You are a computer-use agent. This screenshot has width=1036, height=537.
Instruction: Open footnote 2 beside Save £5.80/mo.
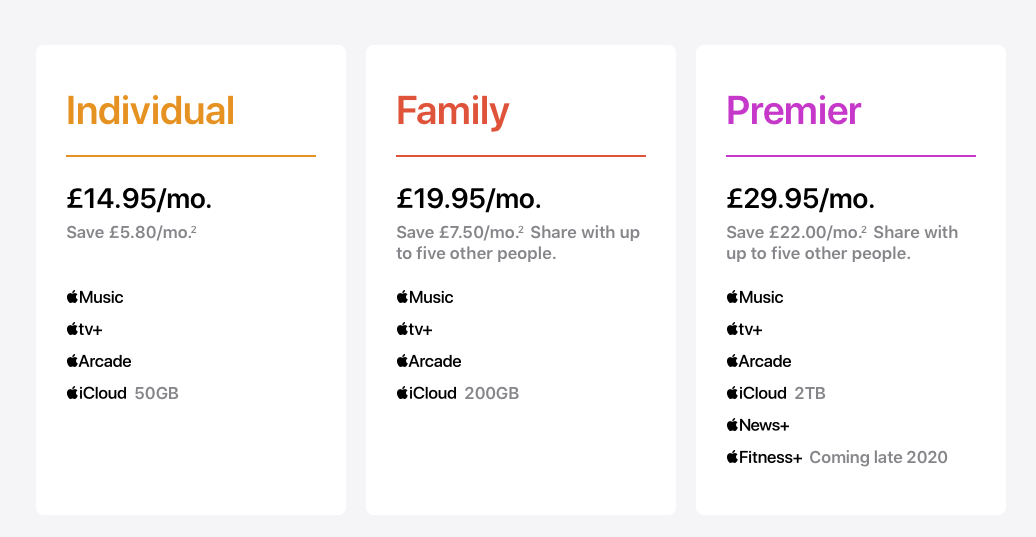194,229
